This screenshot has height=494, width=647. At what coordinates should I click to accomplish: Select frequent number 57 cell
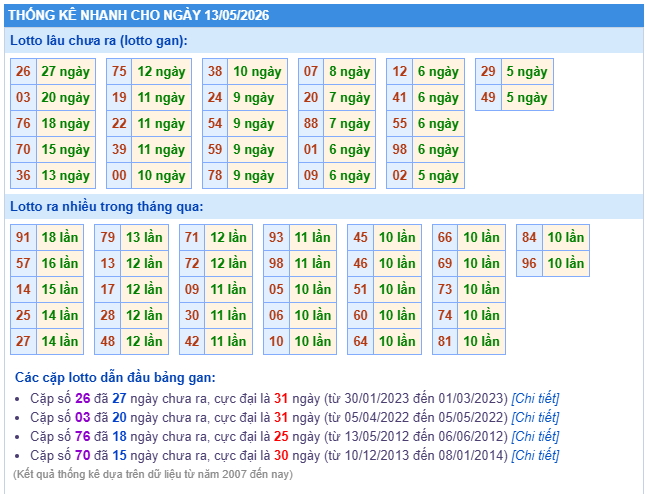coord(23,263)
